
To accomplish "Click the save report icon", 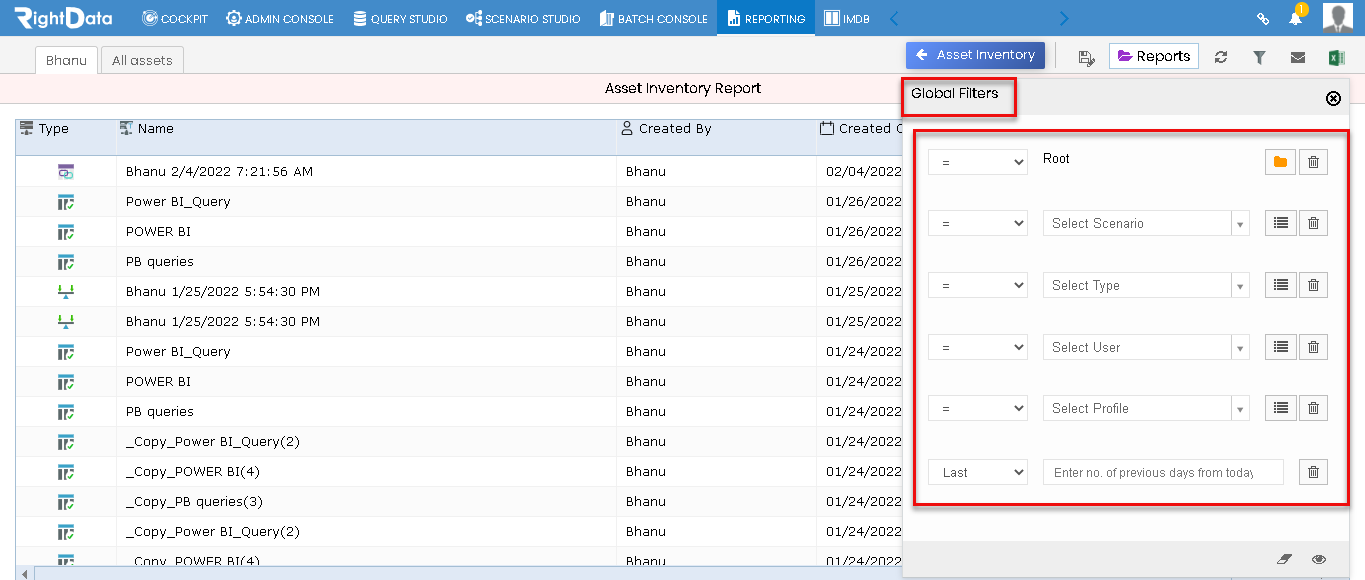I will [x=1086, y=57].
